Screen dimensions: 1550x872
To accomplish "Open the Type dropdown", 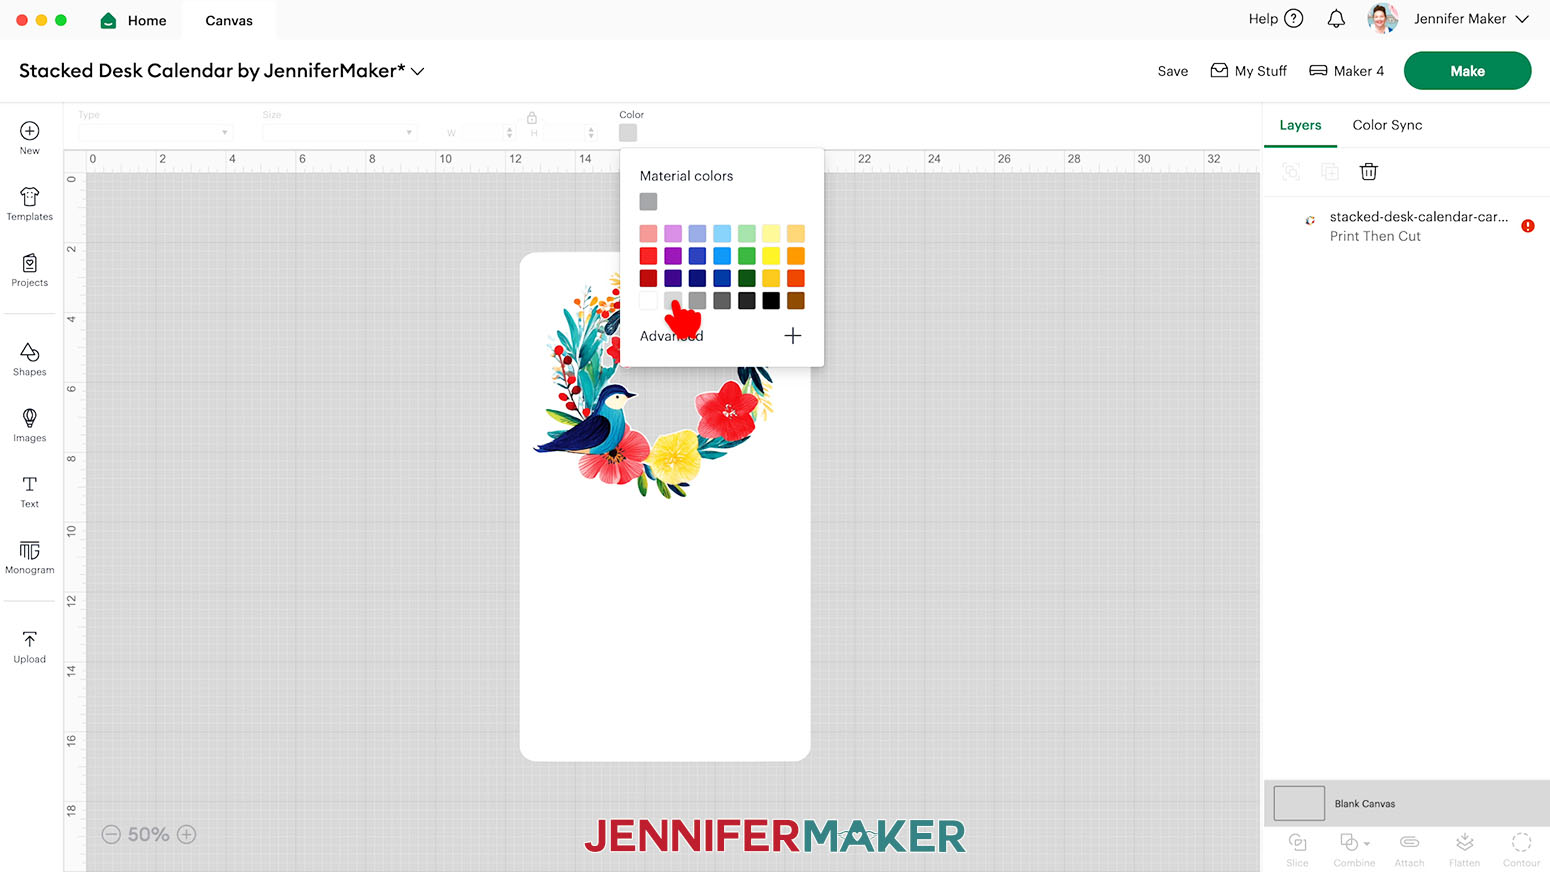I will tap(155, 133).
